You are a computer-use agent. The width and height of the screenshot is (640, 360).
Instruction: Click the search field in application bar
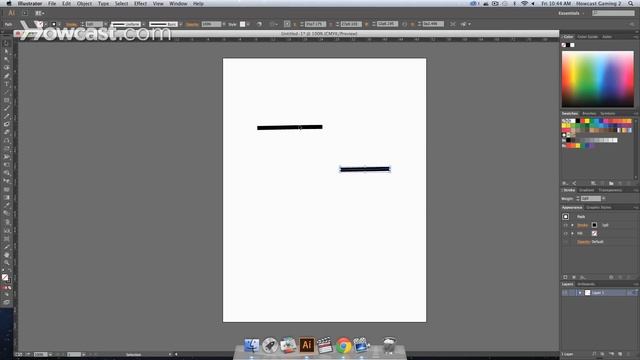tap(613, 13)
